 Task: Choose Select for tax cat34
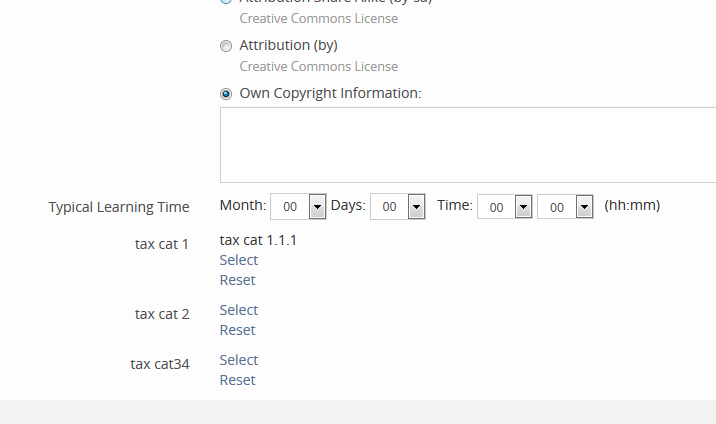point(239,360)
